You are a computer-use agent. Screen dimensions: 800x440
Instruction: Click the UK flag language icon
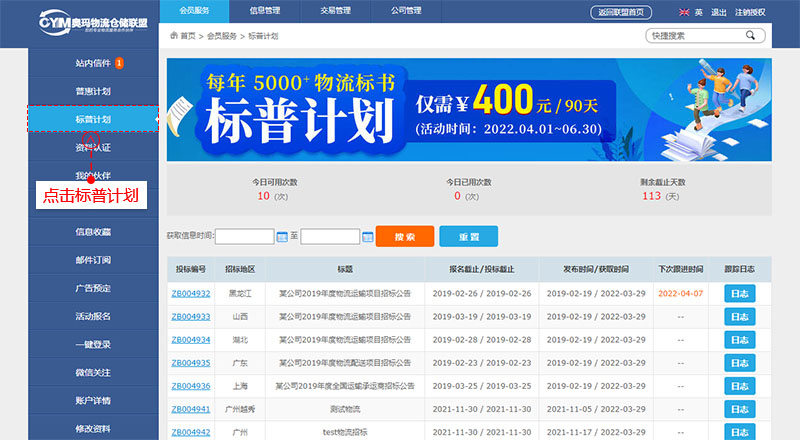click(683, 12)
